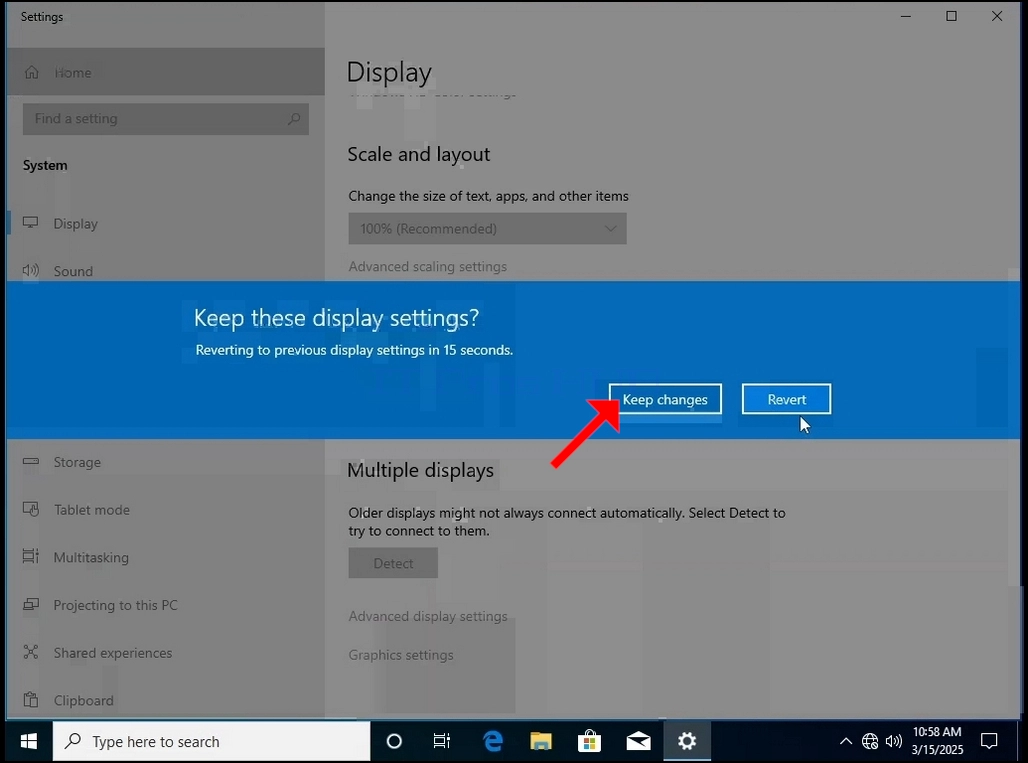Open Projecting to this PC

click(x=165, y=605)
